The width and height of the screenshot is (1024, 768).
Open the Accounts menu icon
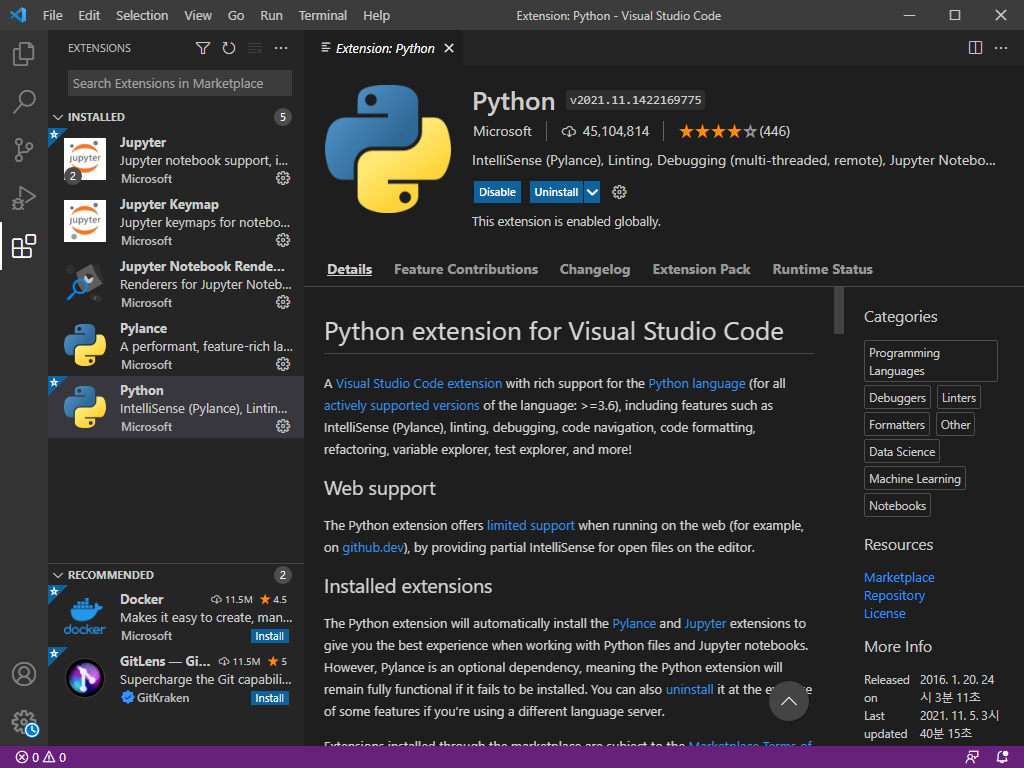point(24,674)
